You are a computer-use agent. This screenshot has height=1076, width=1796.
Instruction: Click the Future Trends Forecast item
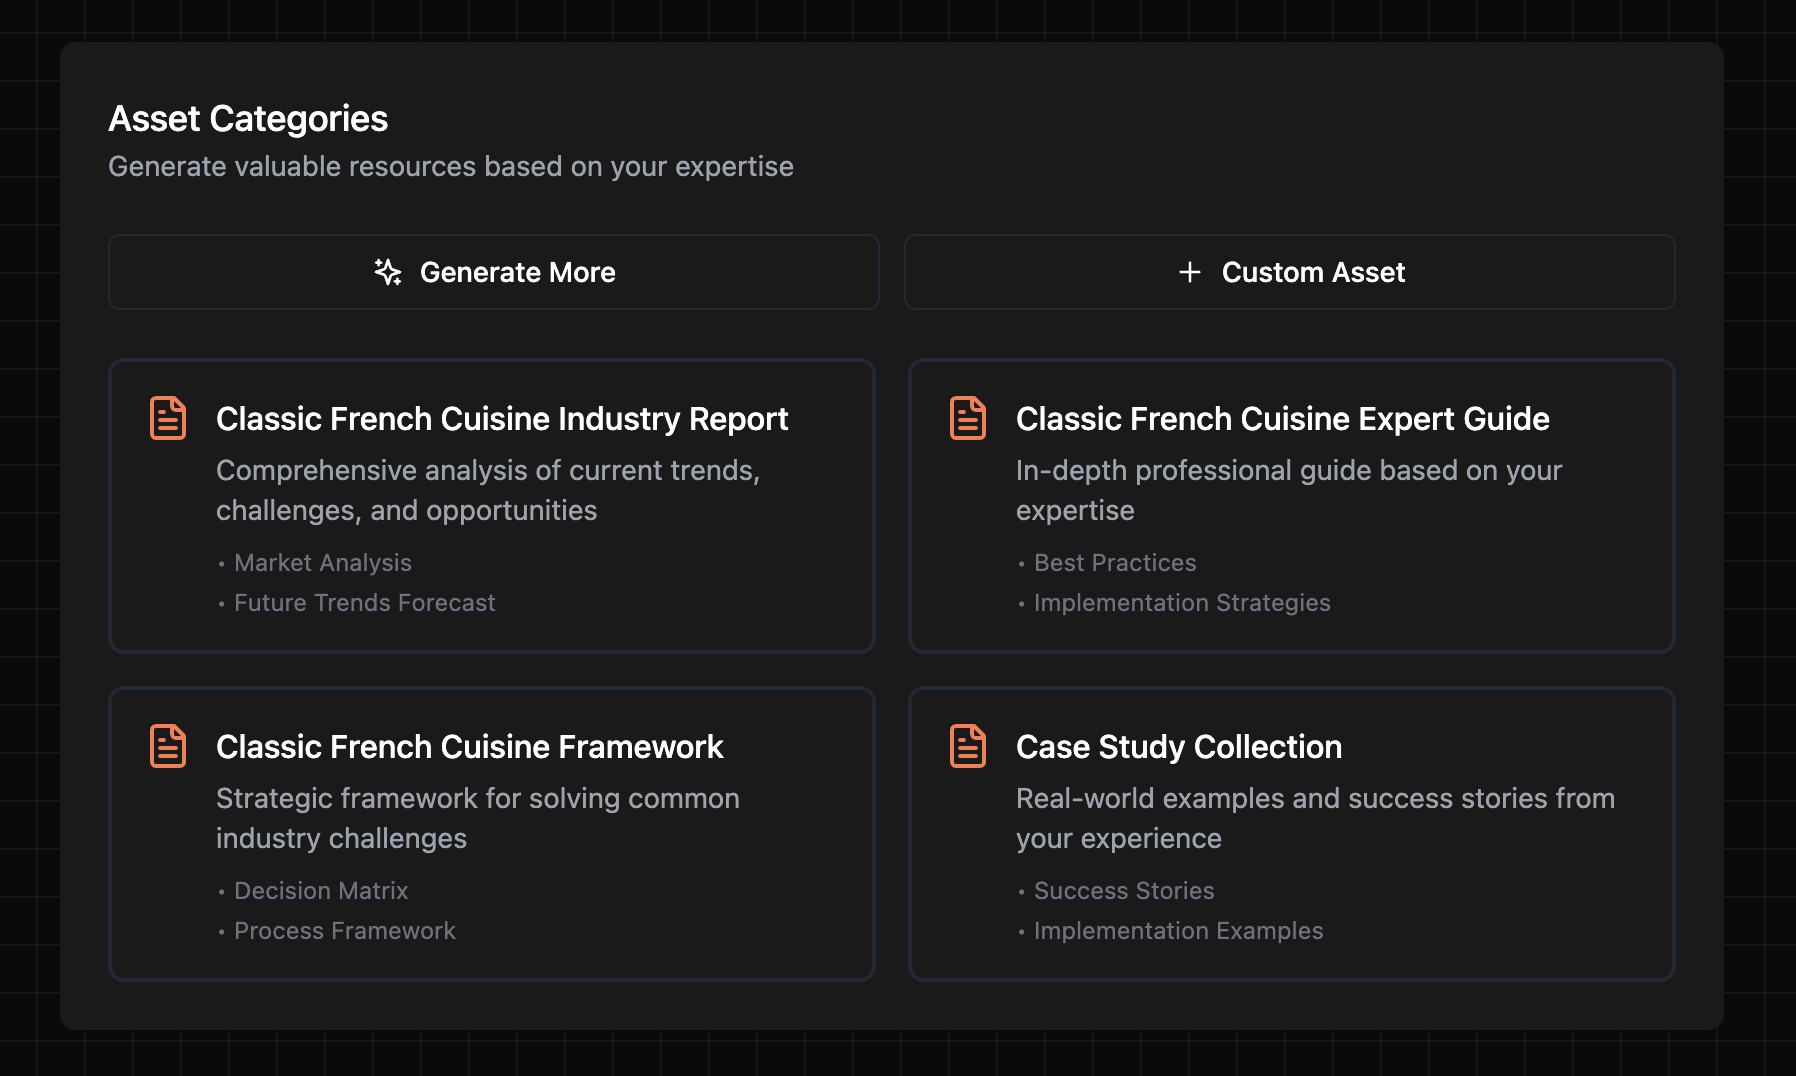364,603
